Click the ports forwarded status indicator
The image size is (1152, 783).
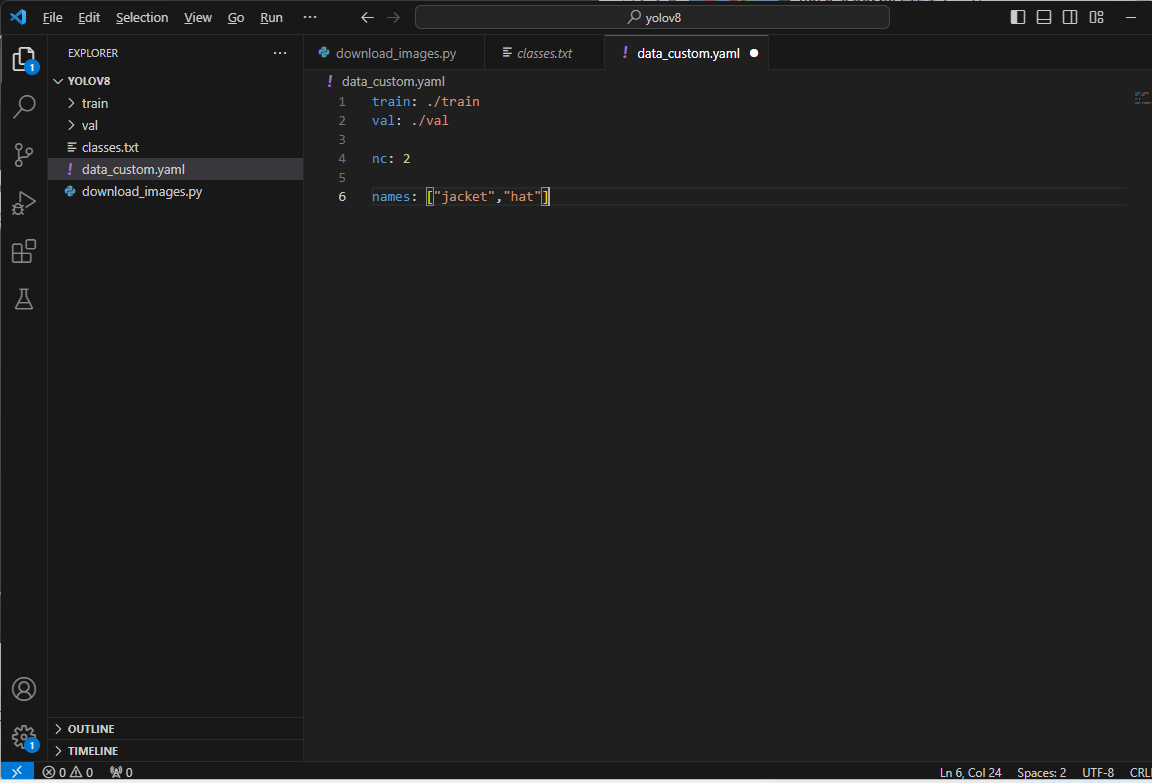[x=121, y=772]
